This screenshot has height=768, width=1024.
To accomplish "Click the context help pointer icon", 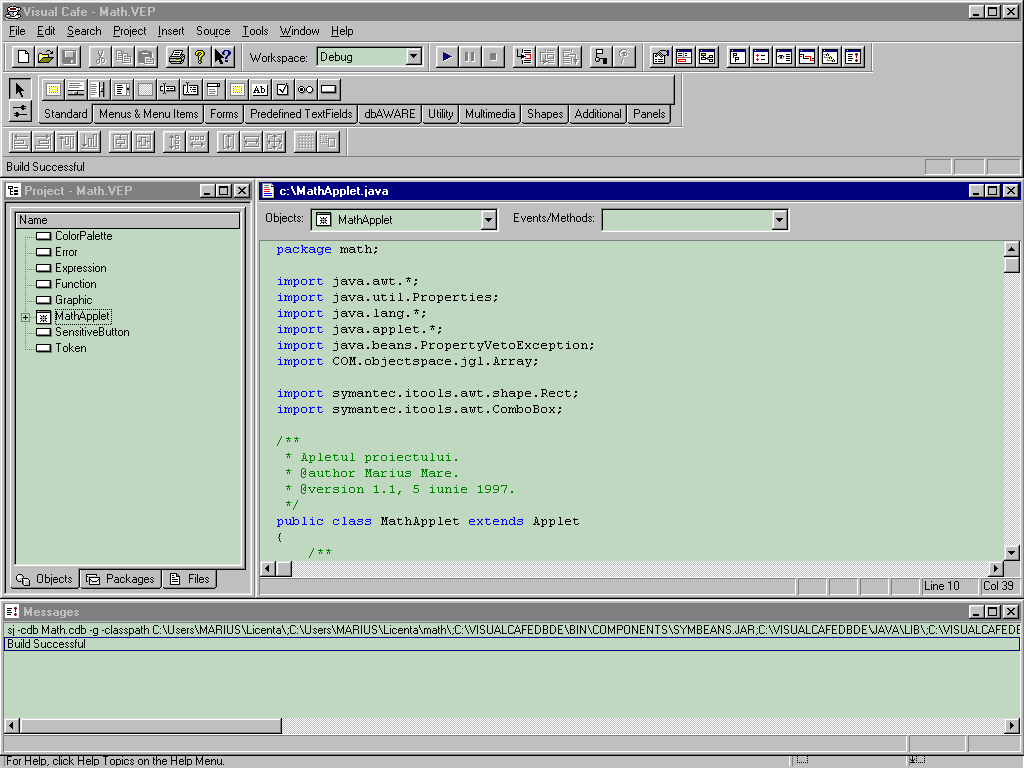I will 223,57.
